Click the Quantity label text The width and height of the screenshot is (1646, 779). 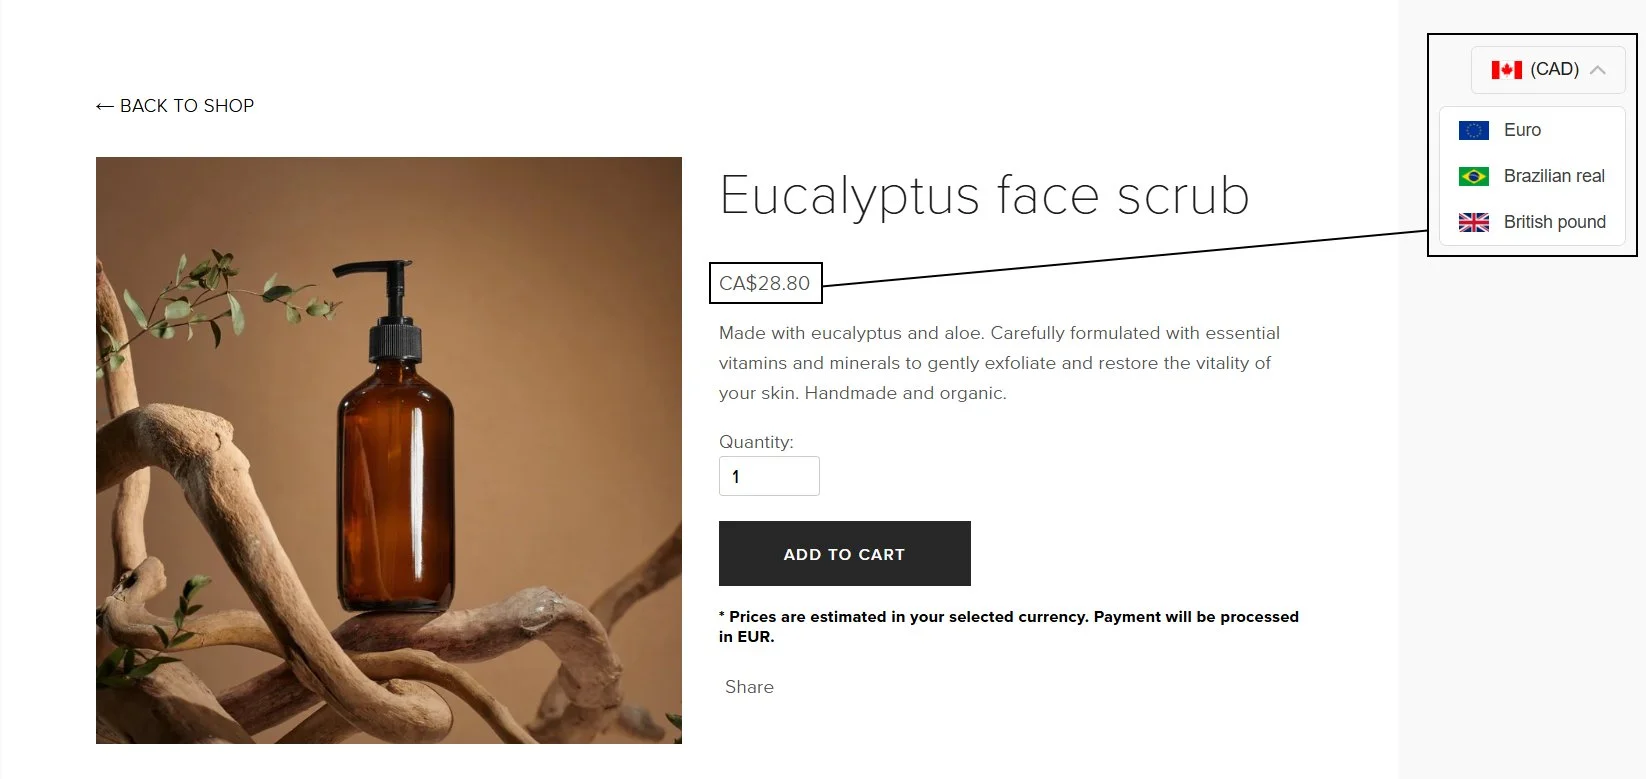coord(756,442)
